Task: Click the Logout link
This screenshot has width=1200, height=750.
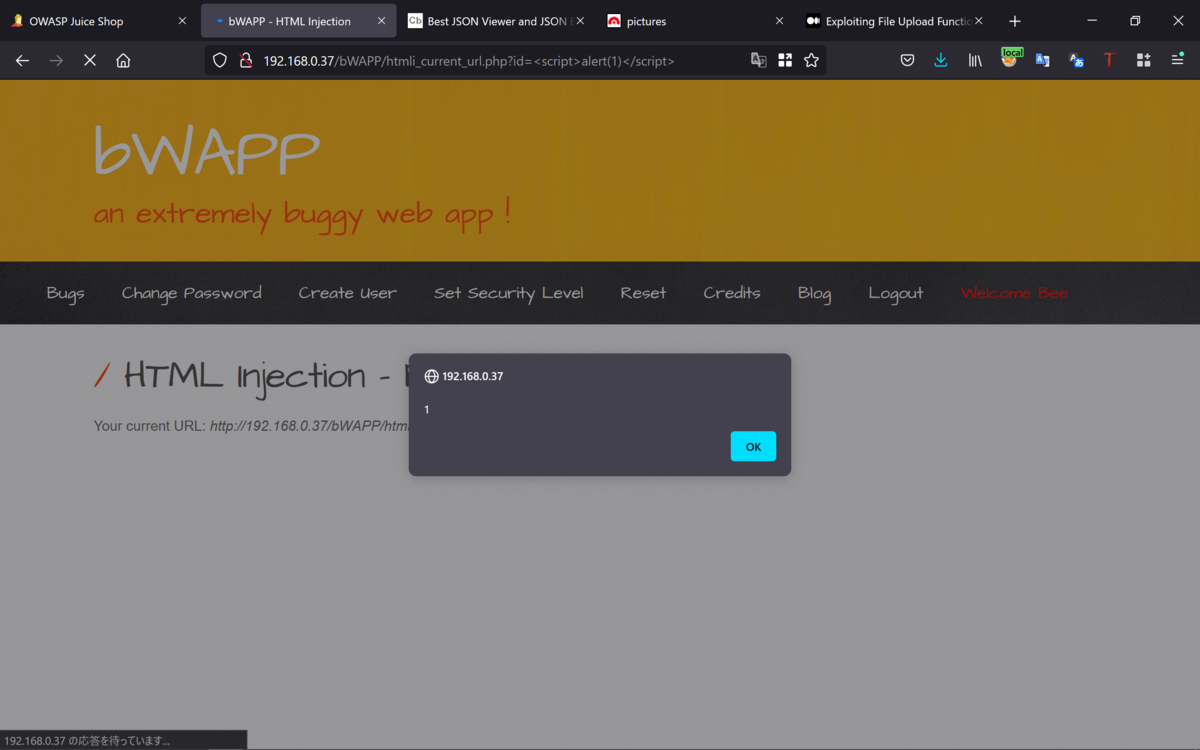Action: [x=895, y=293]
